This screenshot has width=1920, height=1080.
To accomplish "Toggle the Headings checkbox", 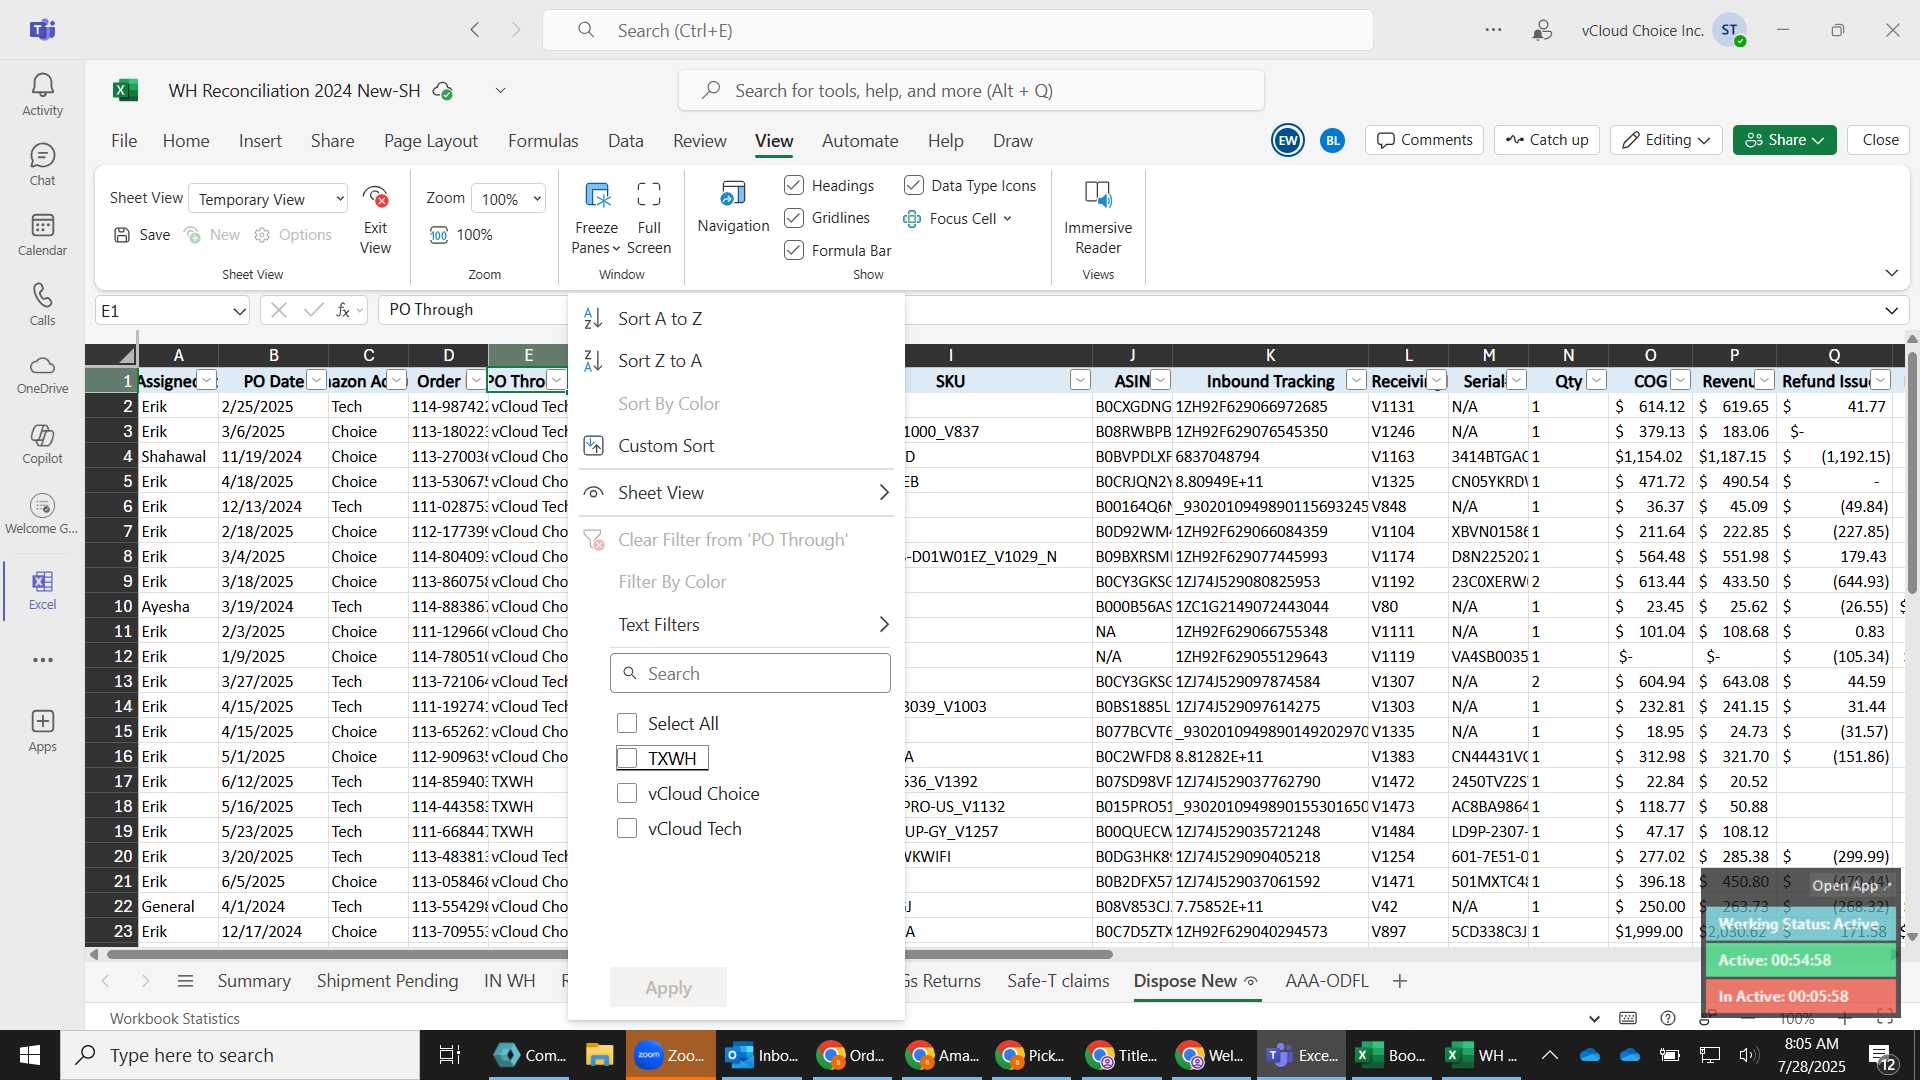I will click(x=795, y=185).
